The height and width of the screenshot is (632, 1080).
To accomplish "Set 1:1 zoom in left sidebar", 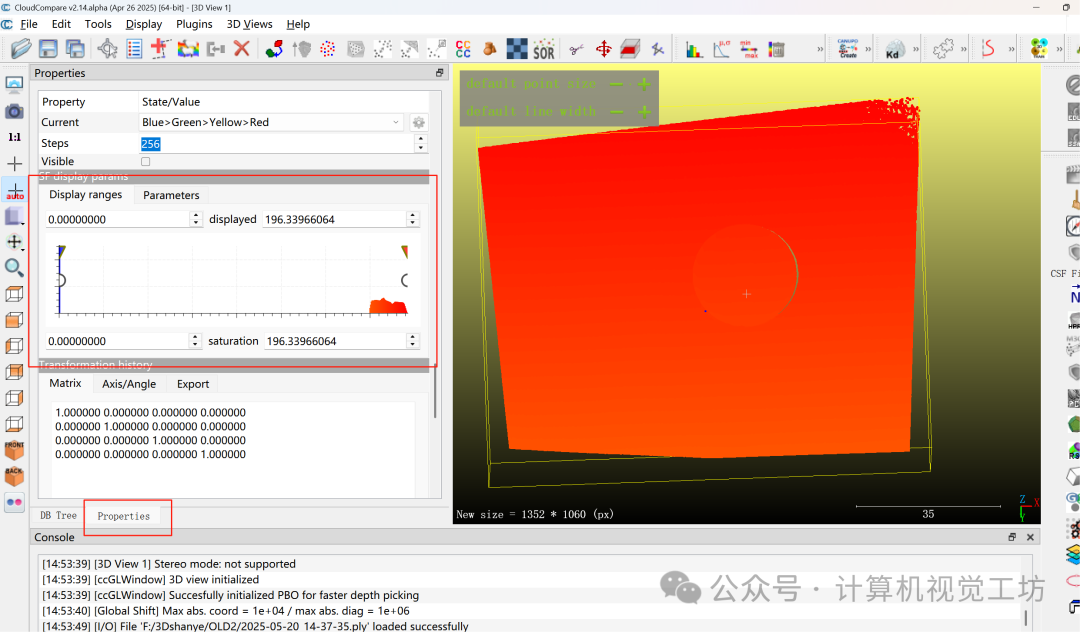I will point(14,137).
